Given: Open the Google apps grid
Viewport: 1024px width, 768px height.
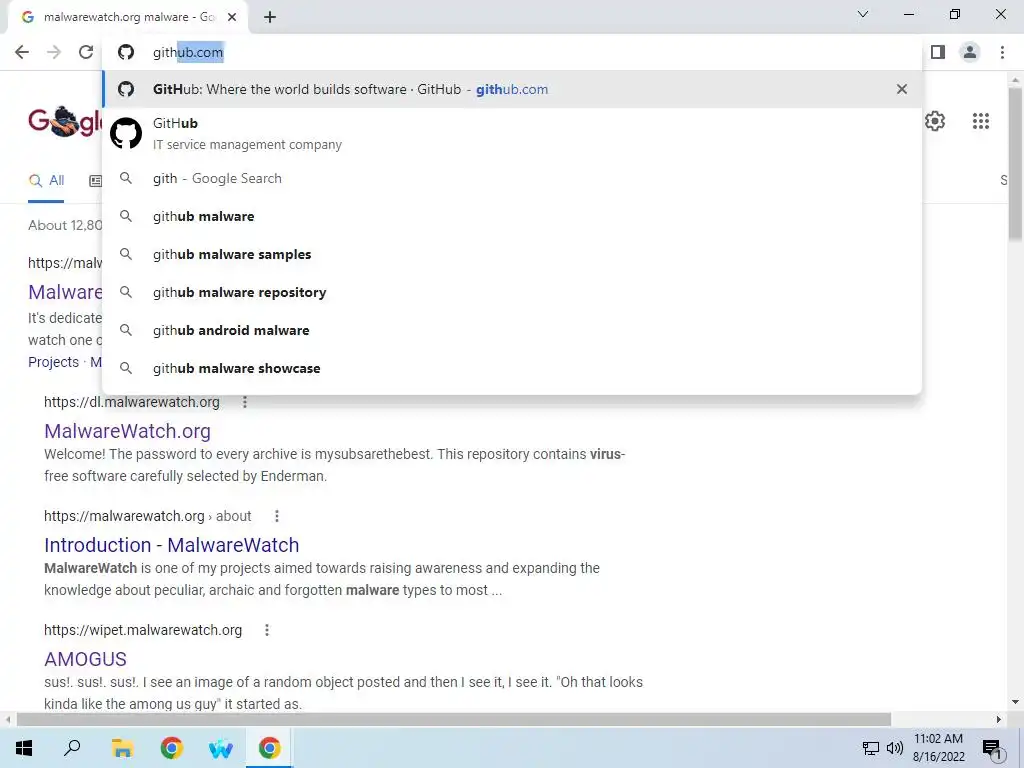Looking at the screenshot, I should coord(980,121).
